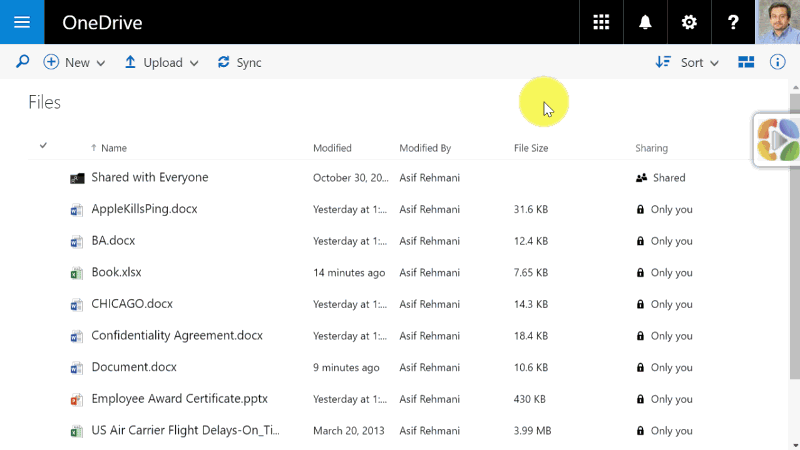Open US Air Carrier Flight Delays file

coord(185,430)
